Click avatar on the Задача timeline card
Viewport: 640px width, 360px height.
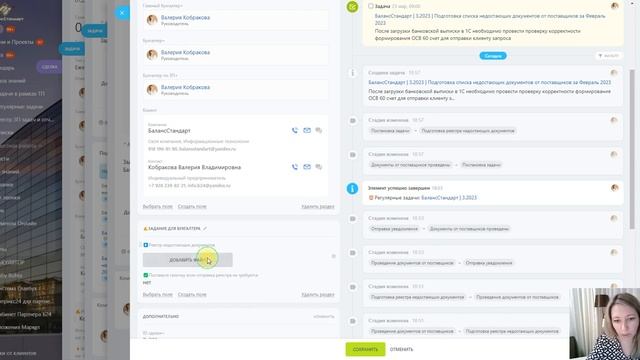point(615,6)
